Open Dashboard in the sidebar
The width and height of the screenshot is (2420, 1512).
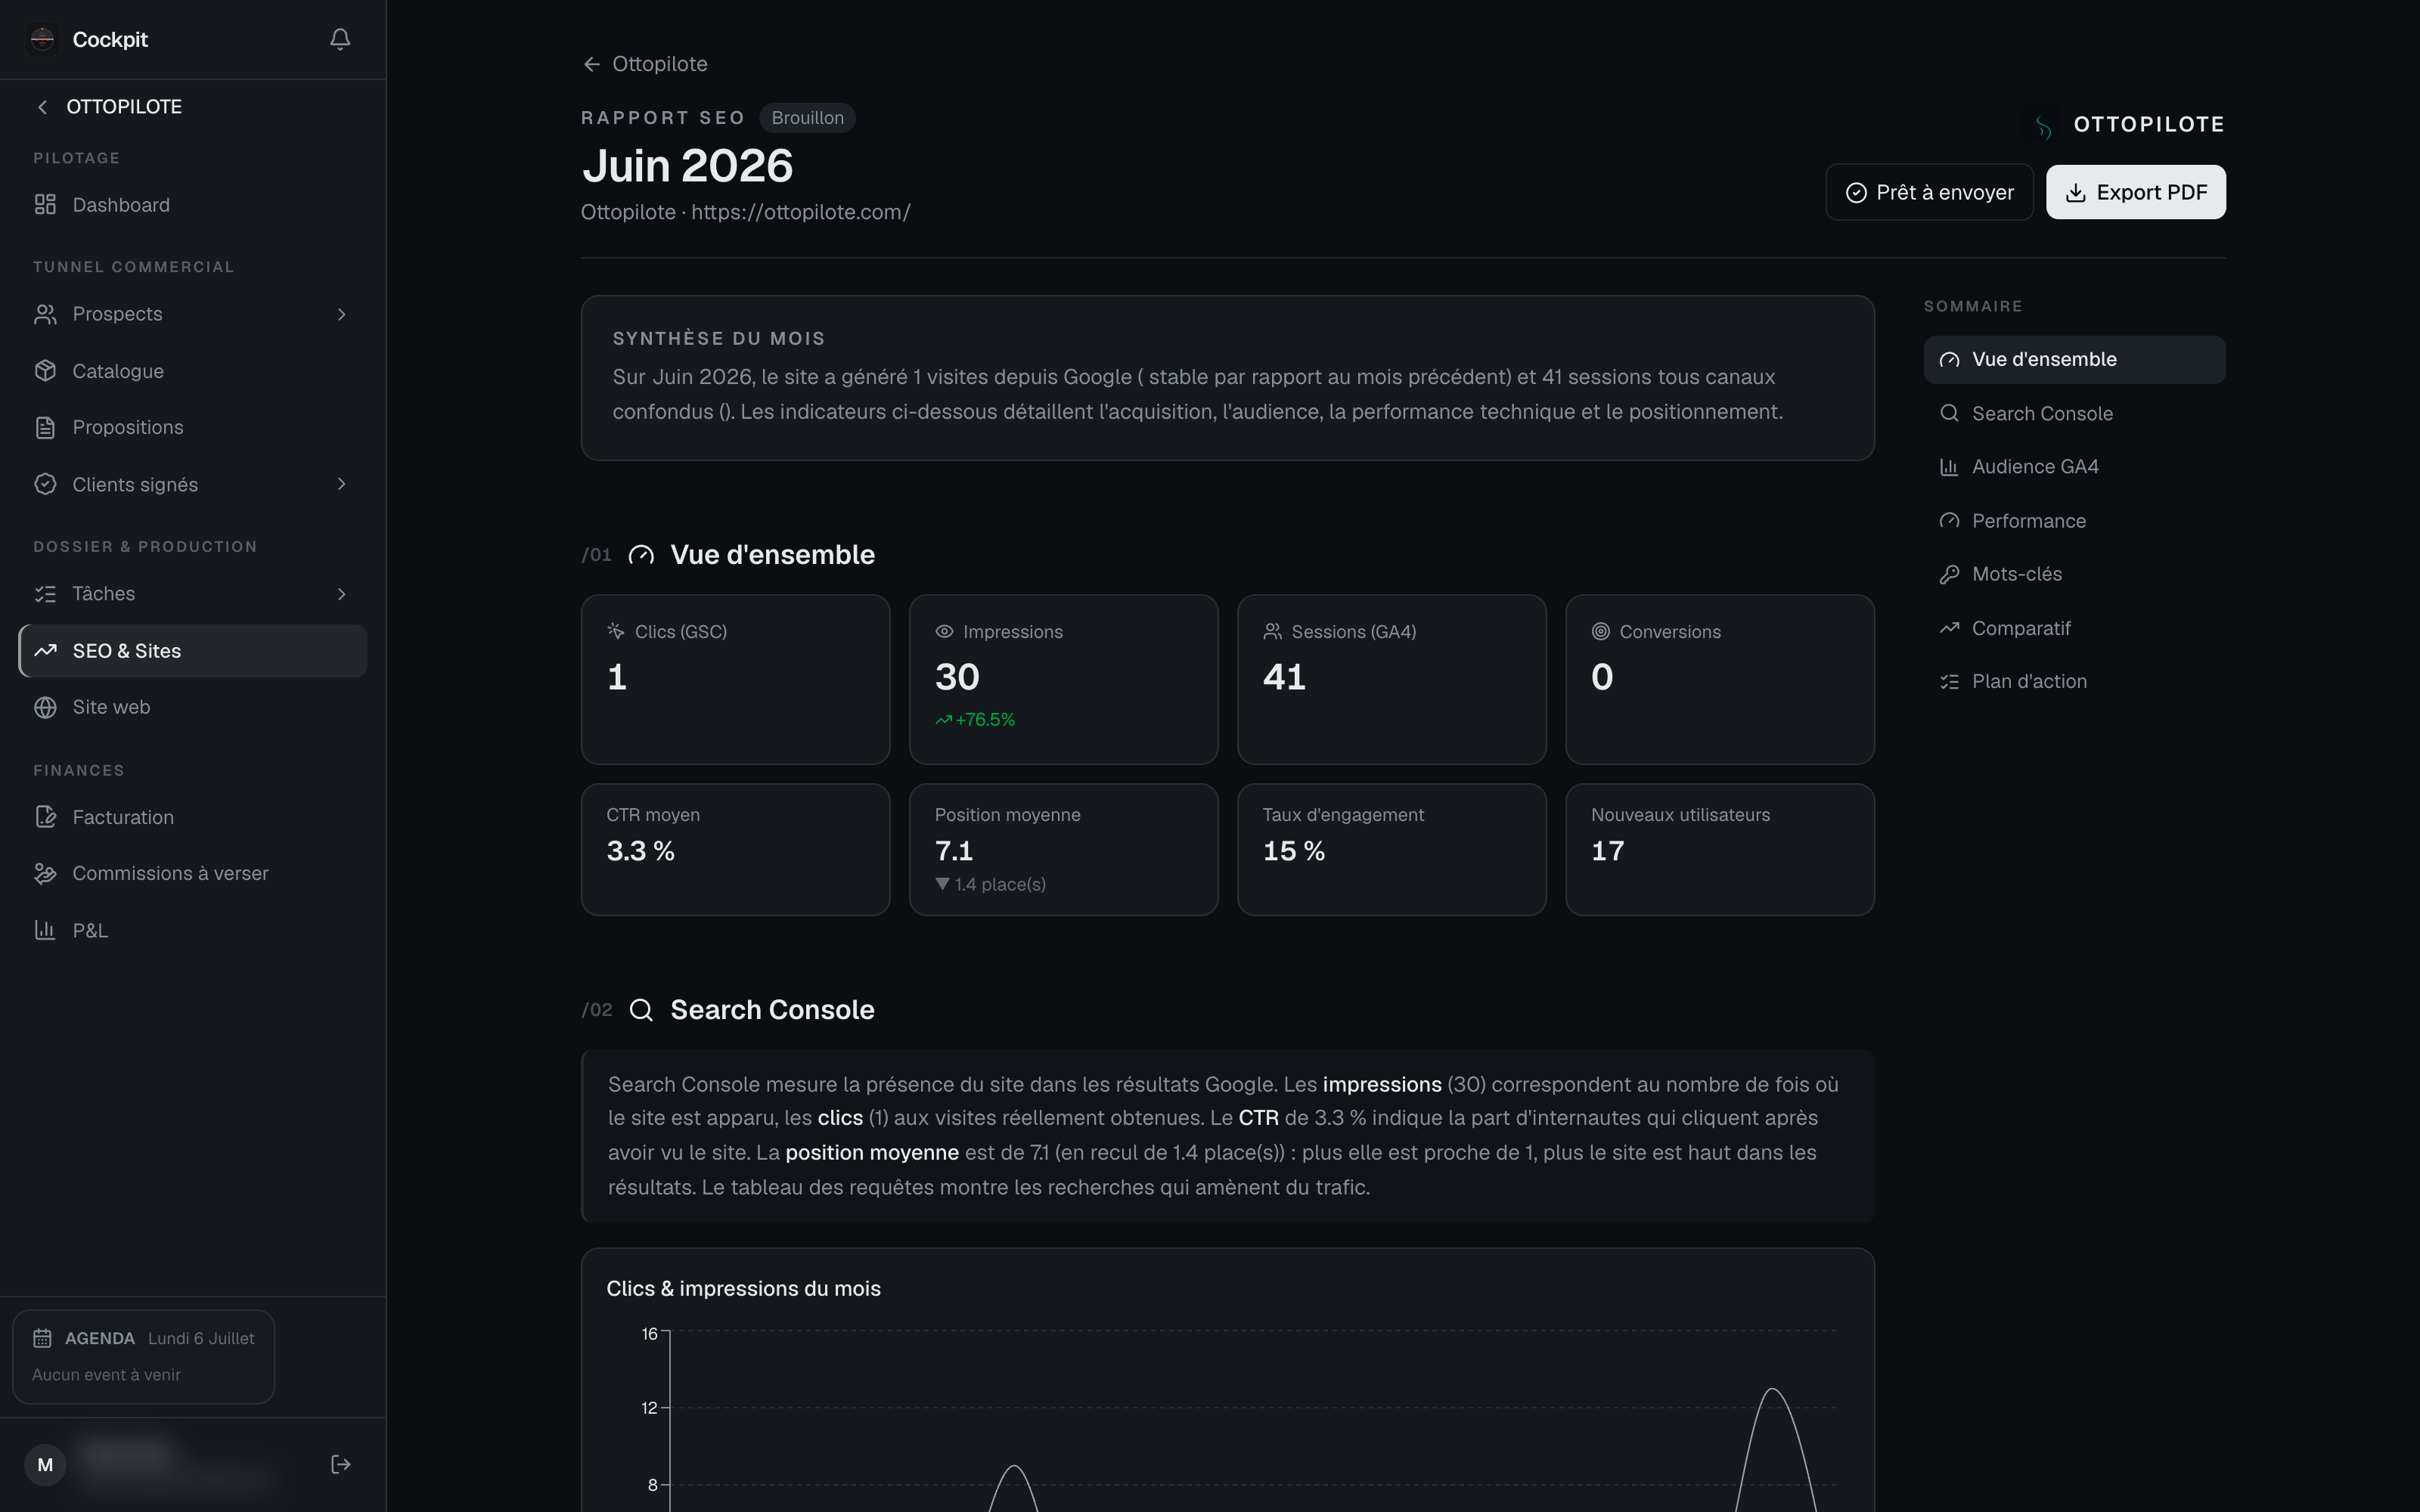[193, 205]
